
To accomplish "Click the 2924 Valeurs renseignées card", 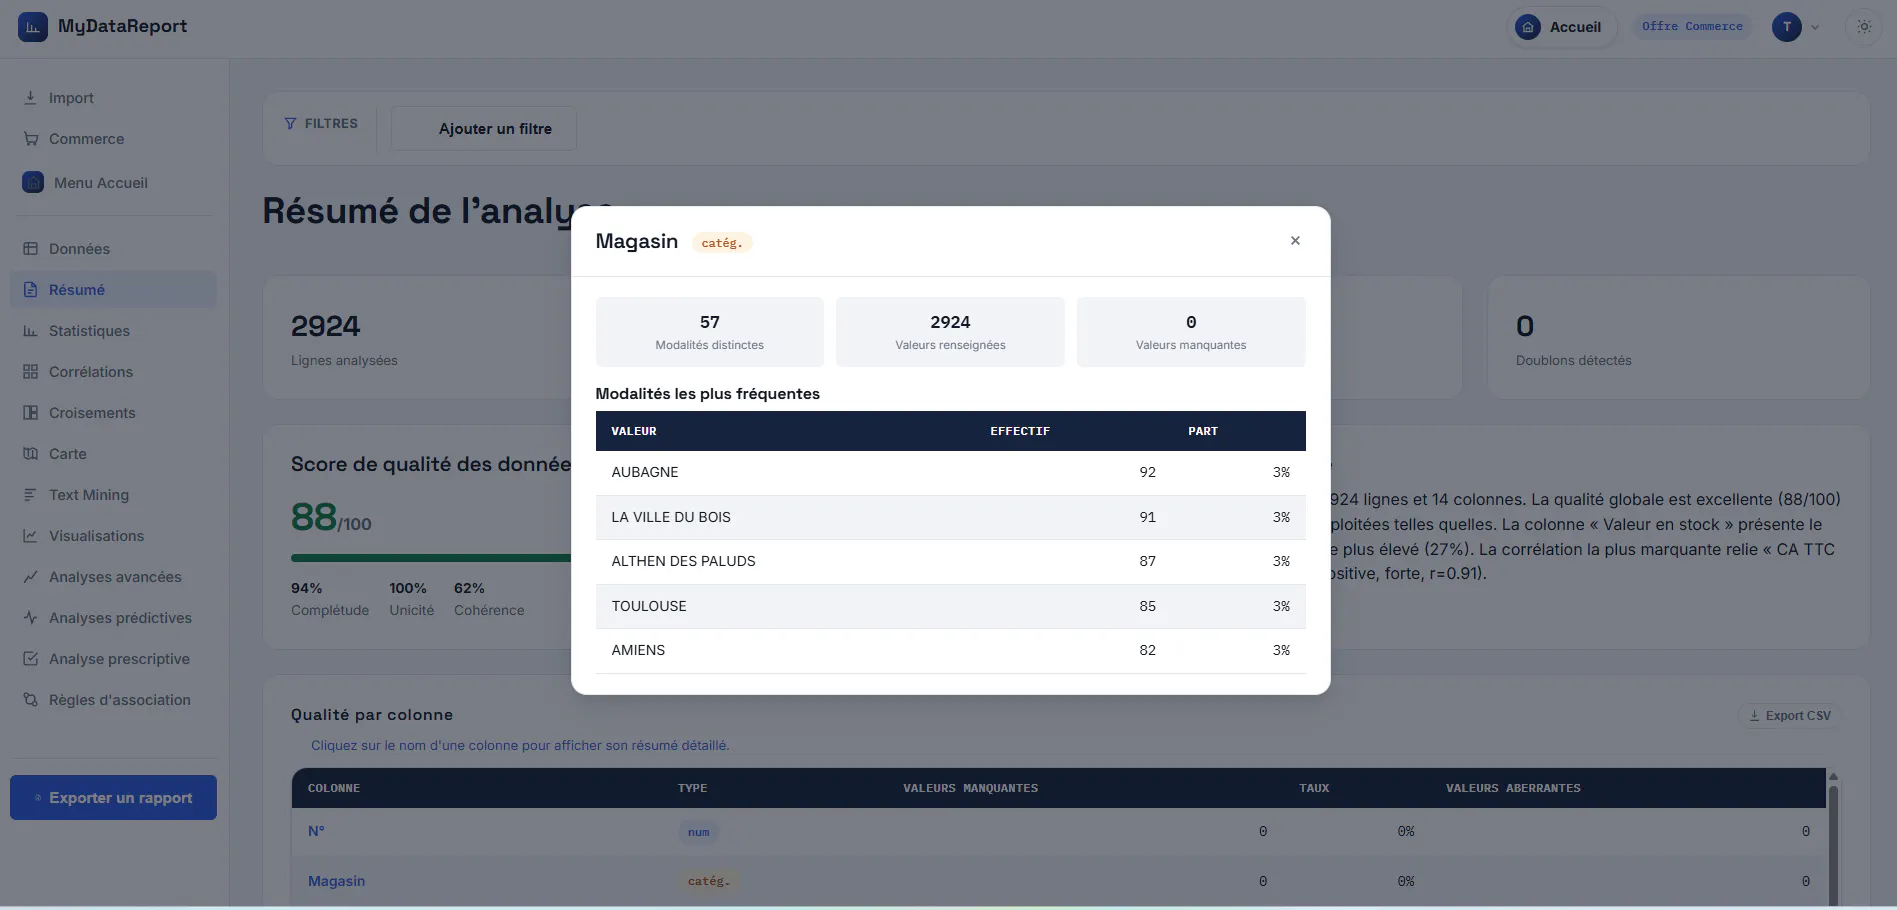I will (x=950, y=332).
